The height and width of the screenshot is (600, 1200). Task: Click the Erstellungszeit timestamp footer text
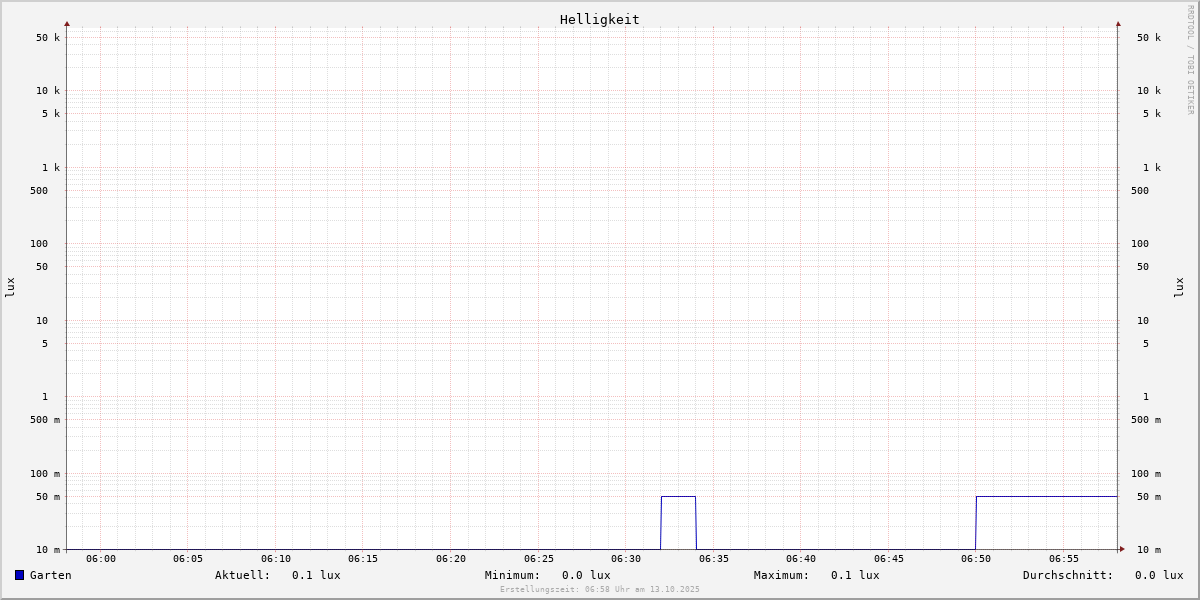click(600, 590)
